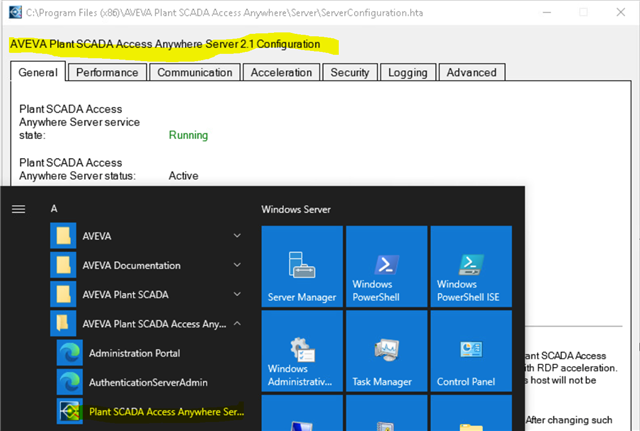Click the Administration Portal entry text
This screenshot has width=640, height=431.
pos(135,353)
